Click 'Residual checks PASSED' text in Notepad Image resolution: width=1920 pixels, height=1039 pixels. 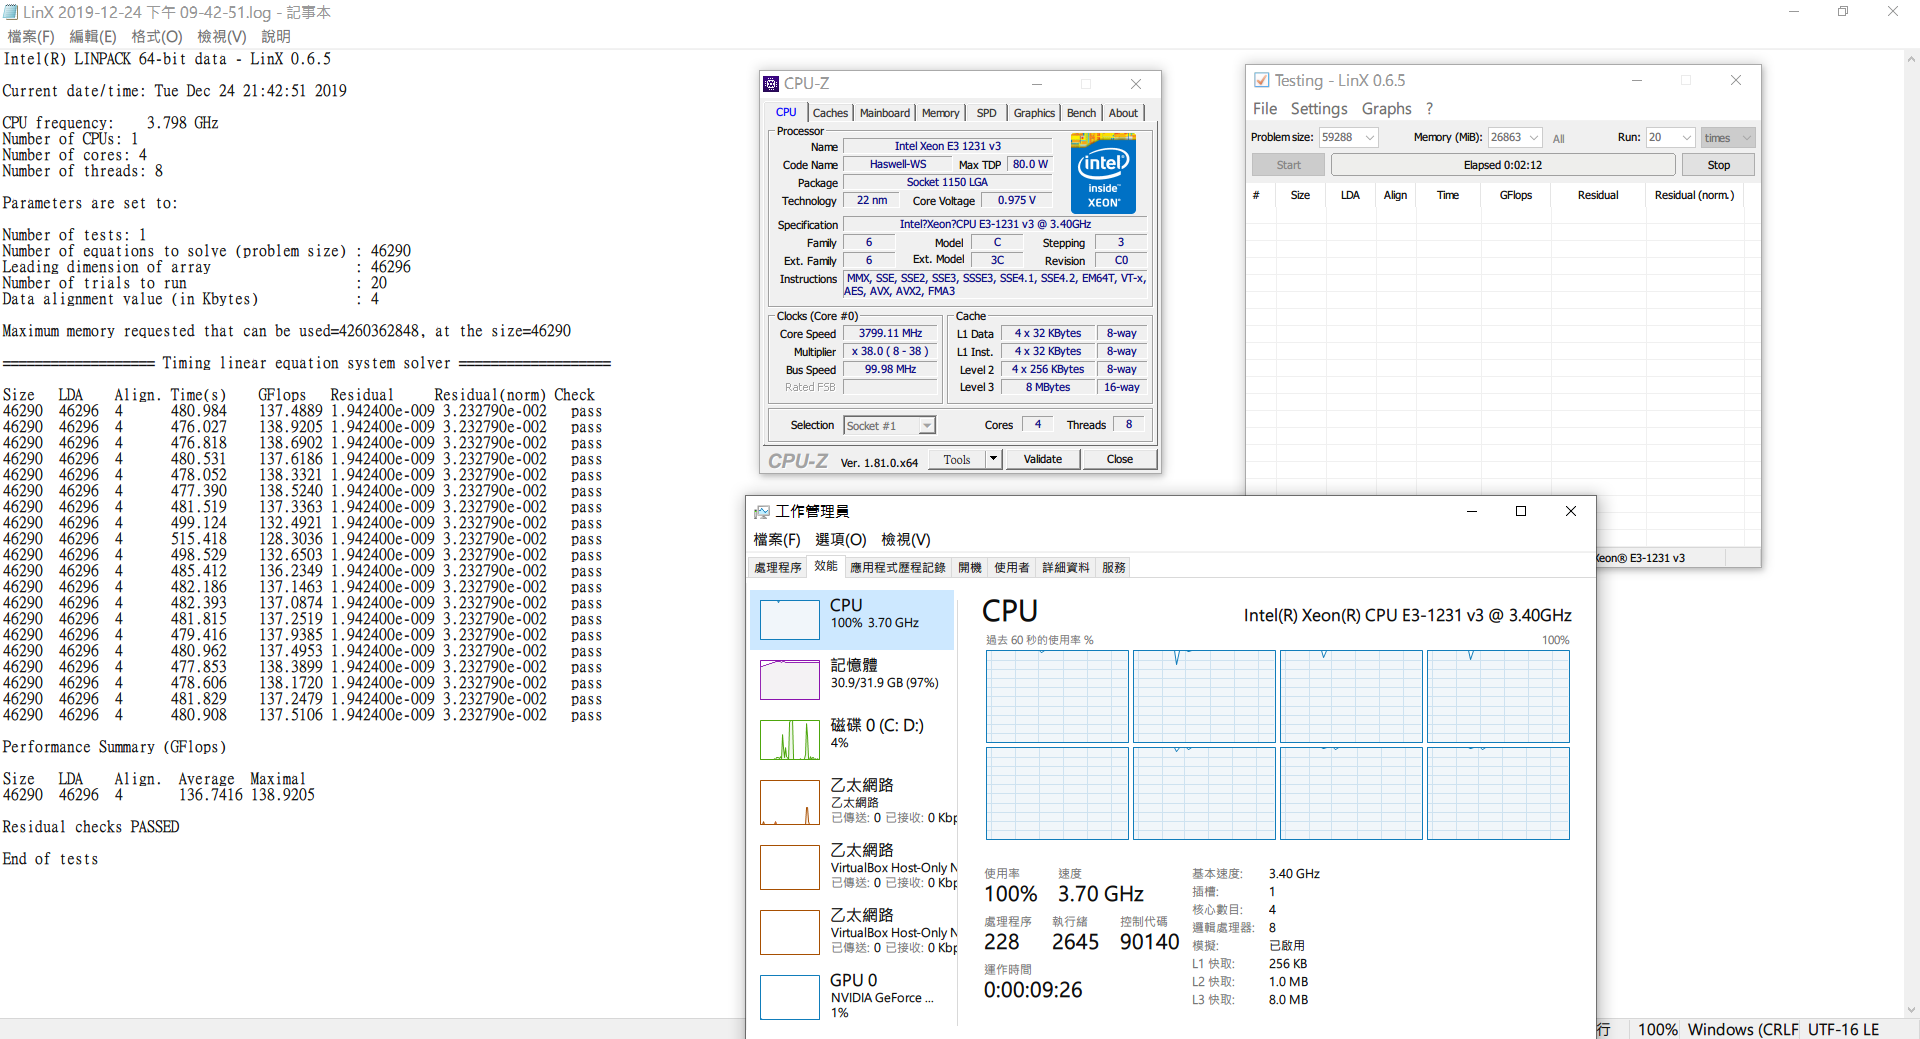[91, 827]
